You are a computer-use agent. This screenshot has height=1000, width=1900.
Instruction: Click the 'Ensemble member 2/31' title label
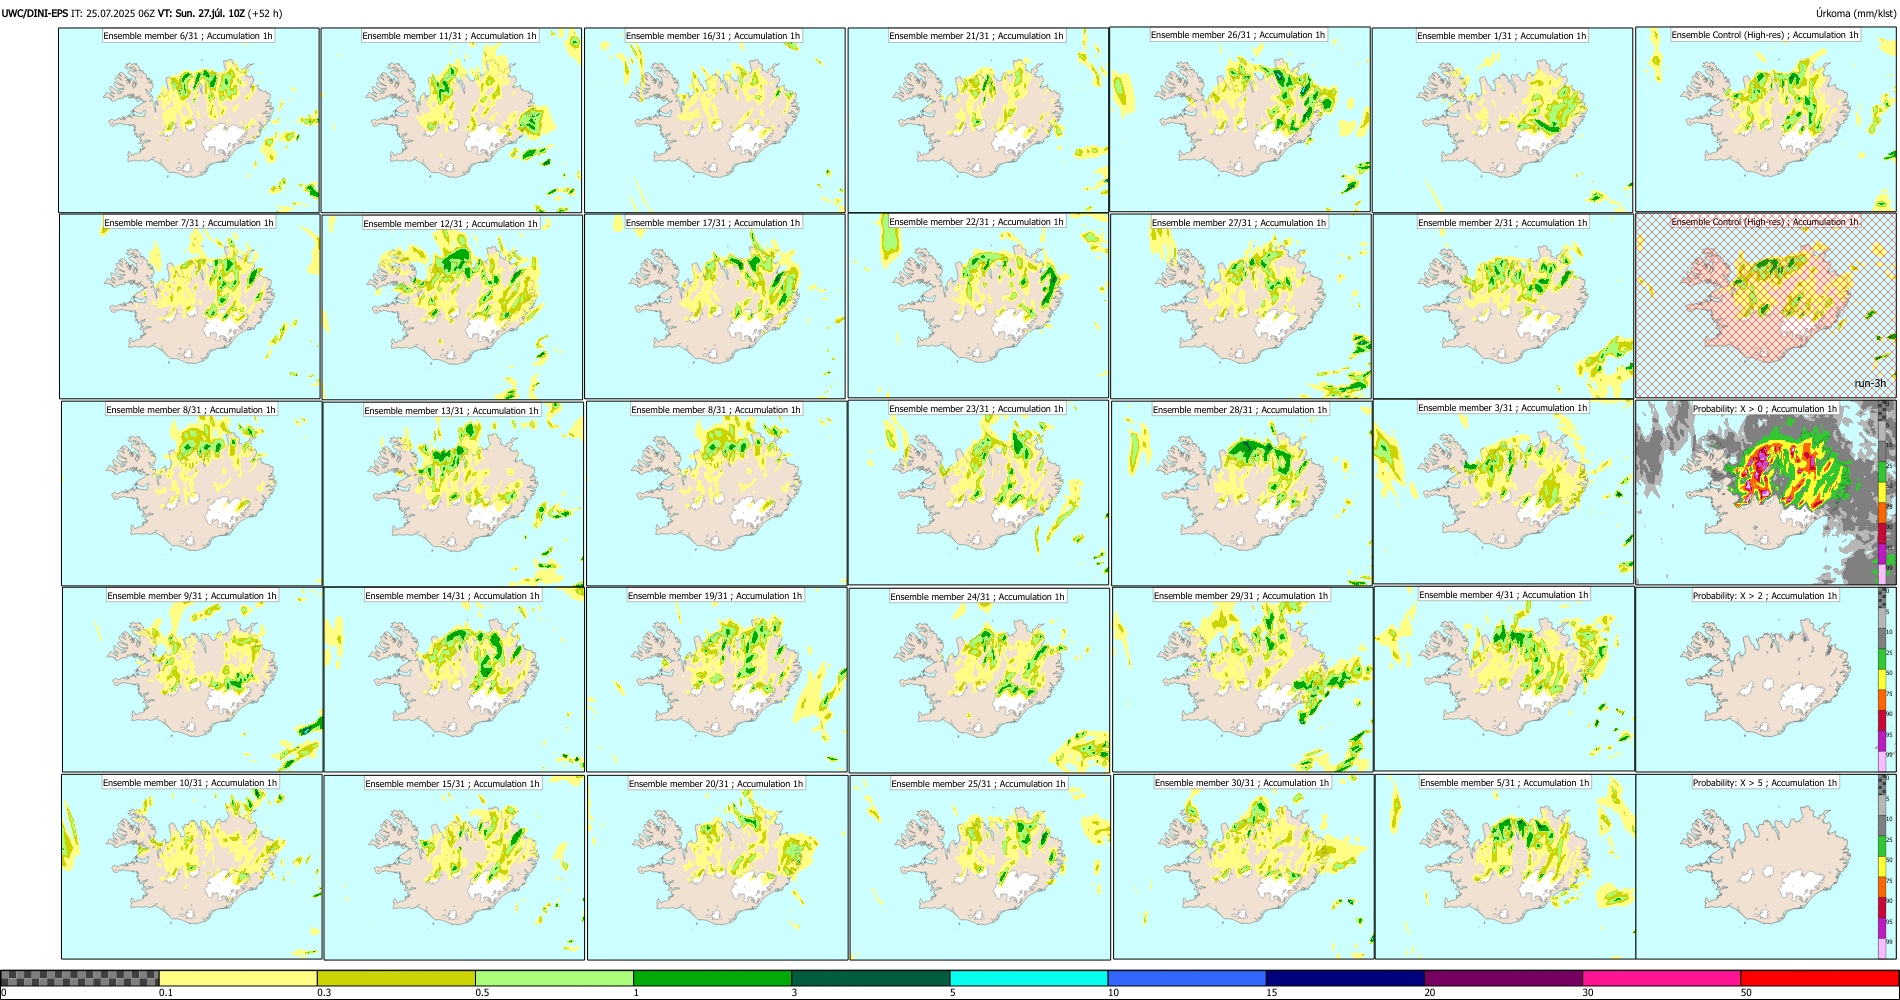pos(1502,223)
